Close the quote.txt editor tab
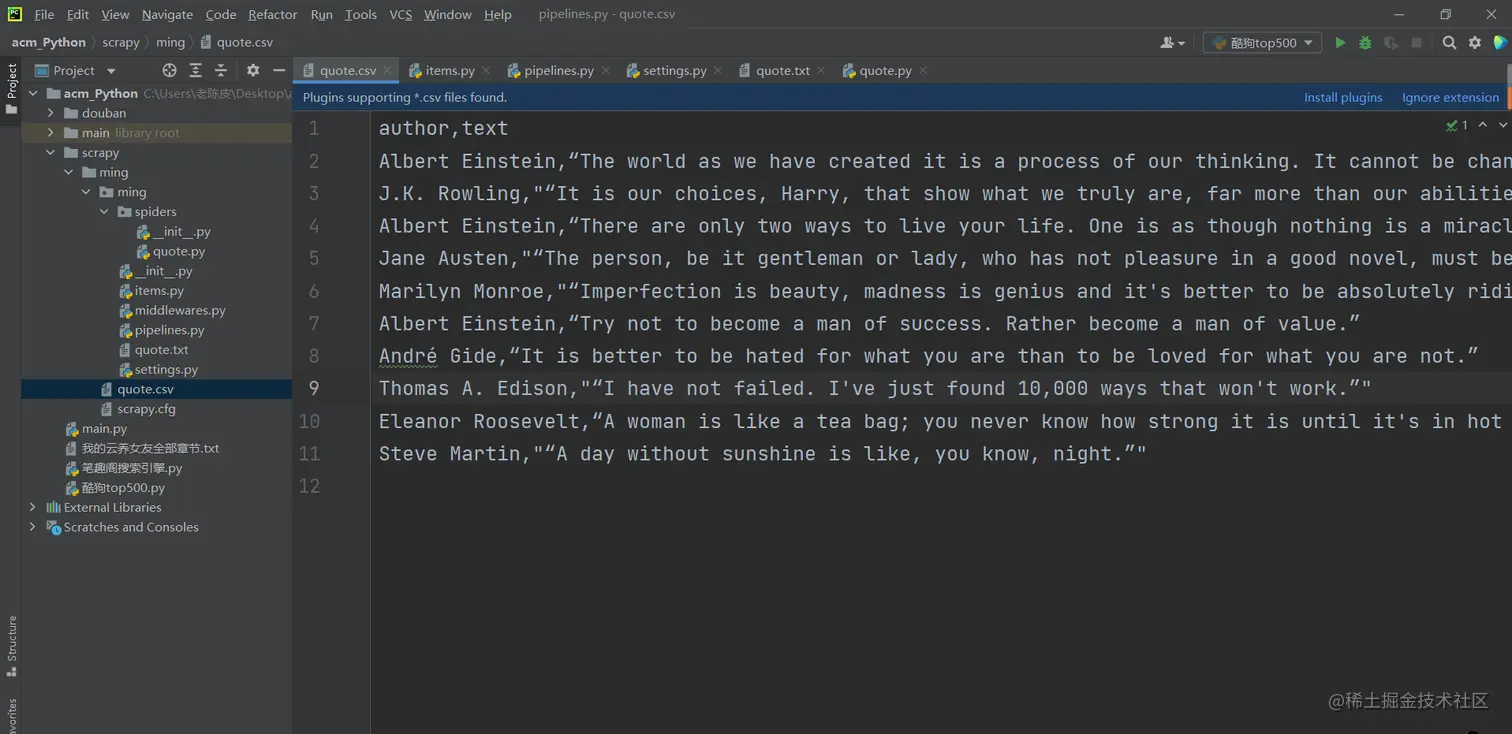This screenshot has width=1512, height=734. click(821, 70)
